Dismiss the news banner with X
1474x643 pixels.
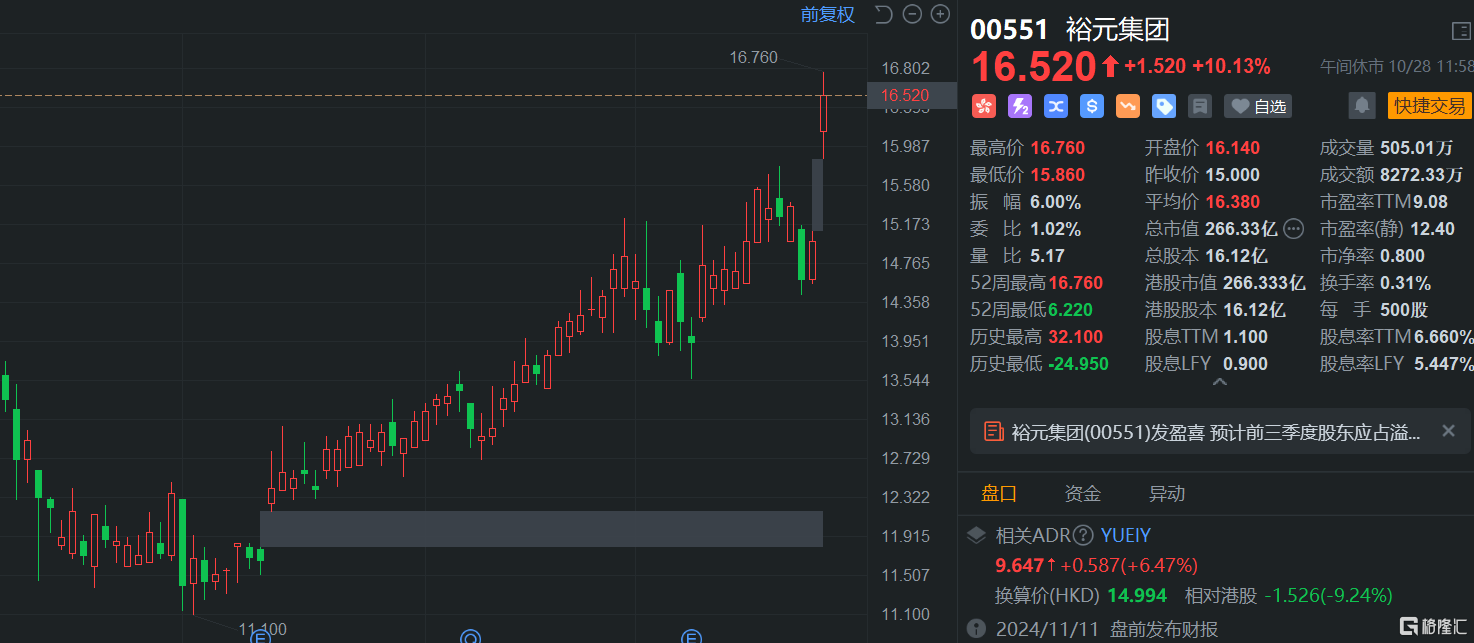[1448, 431]
